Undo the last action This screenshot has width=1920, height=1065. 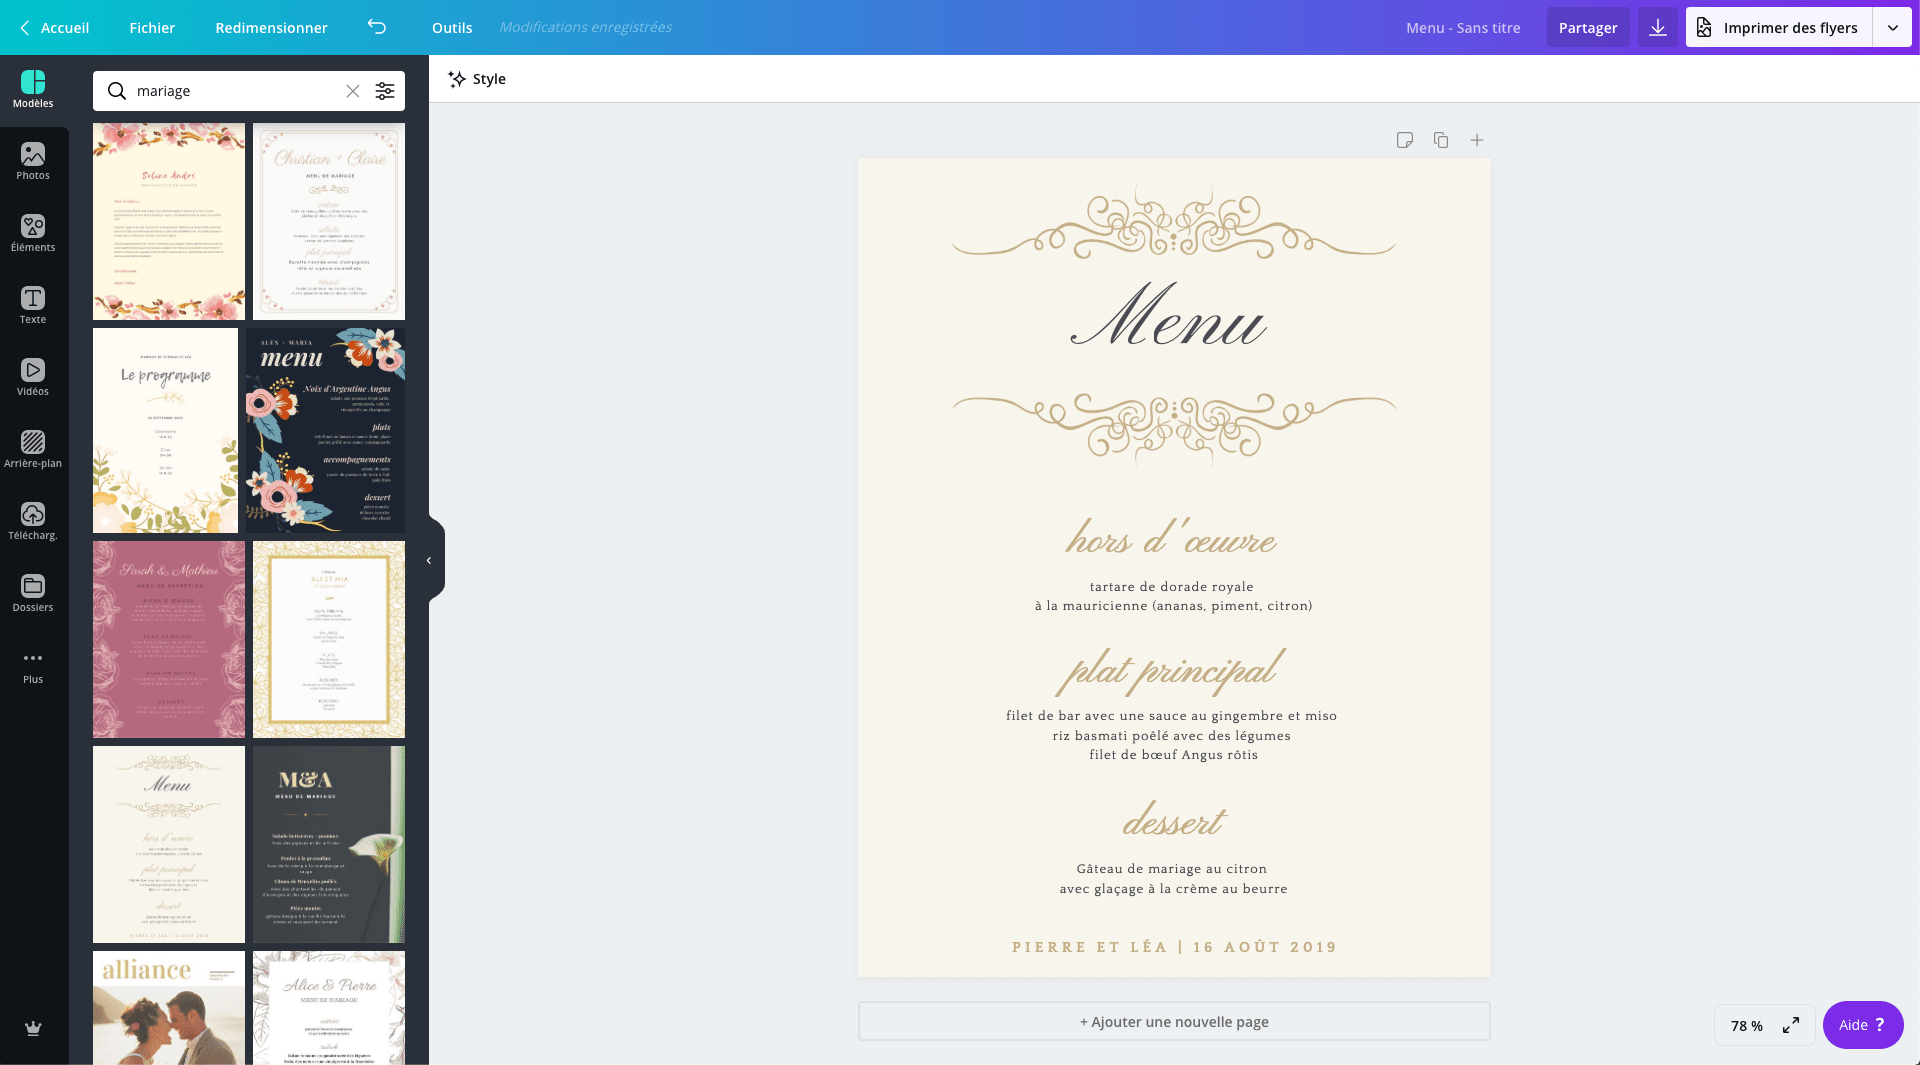[x=377, y=27]
